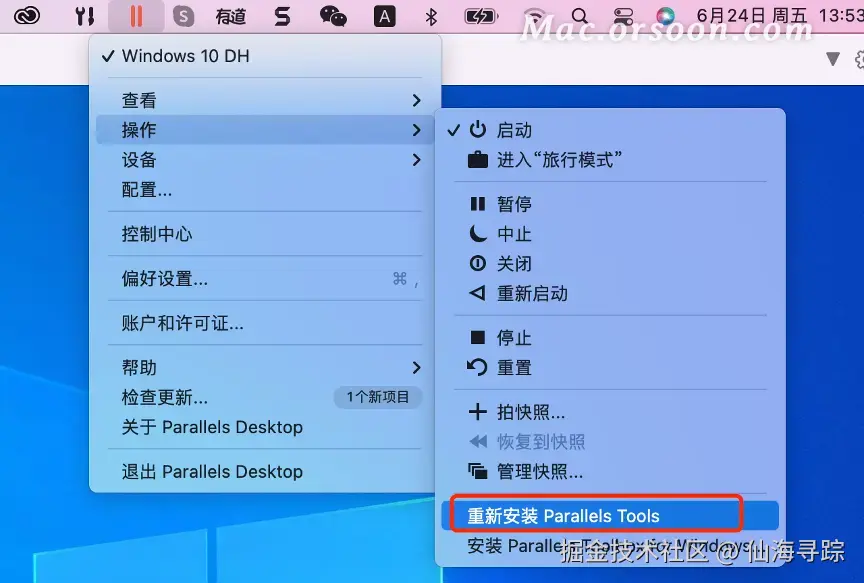Open Control Center in the menu bar
Screen dimensions: 864x584
[x=623, y=17]
